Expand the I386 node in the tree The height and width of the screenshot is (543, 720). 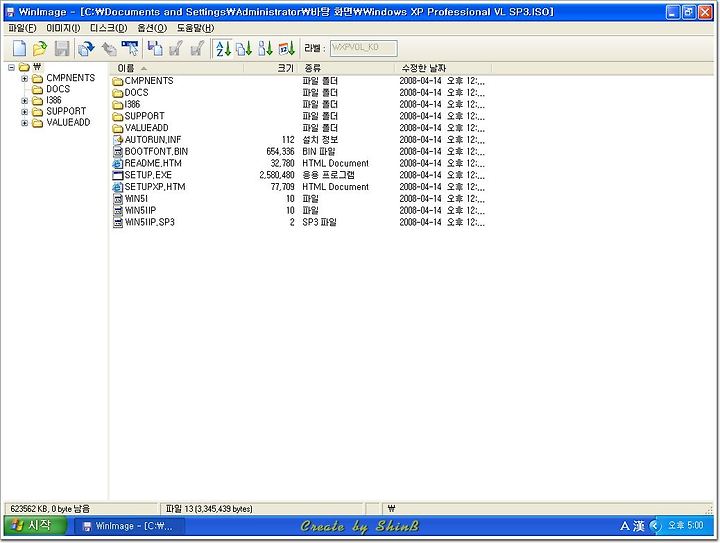25,101
